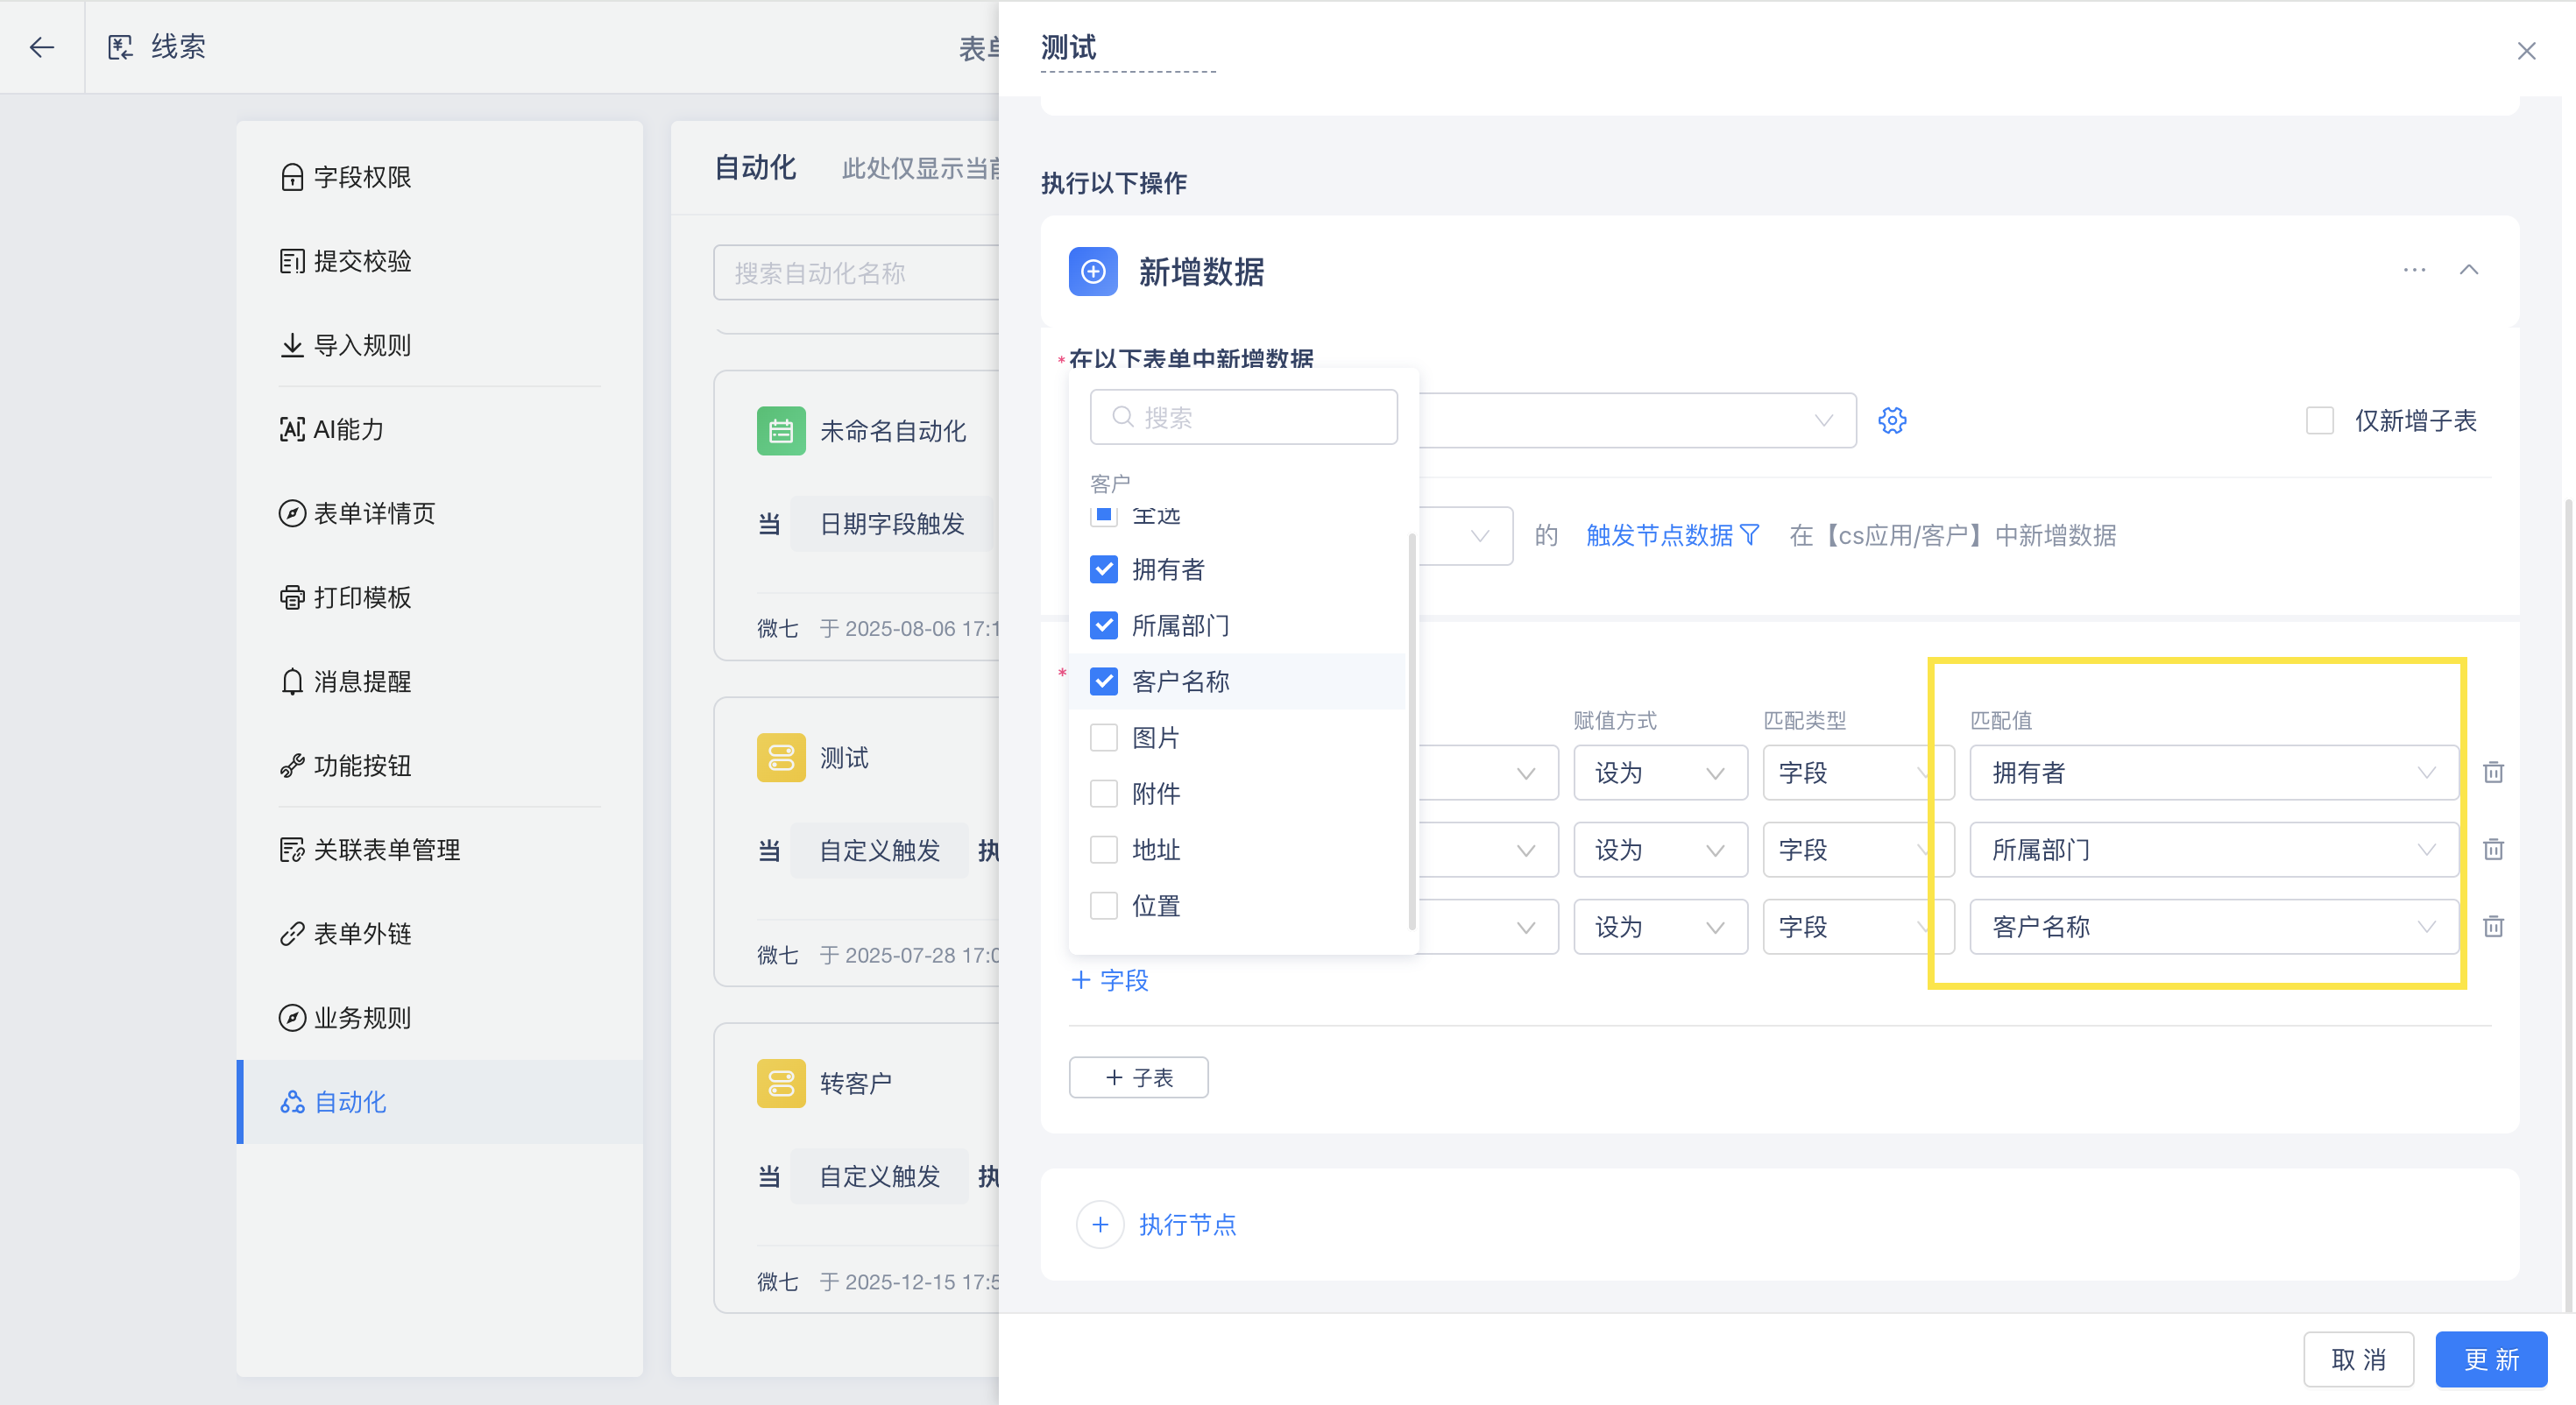Open the more options ellipsis for 新增数据

2414,270
